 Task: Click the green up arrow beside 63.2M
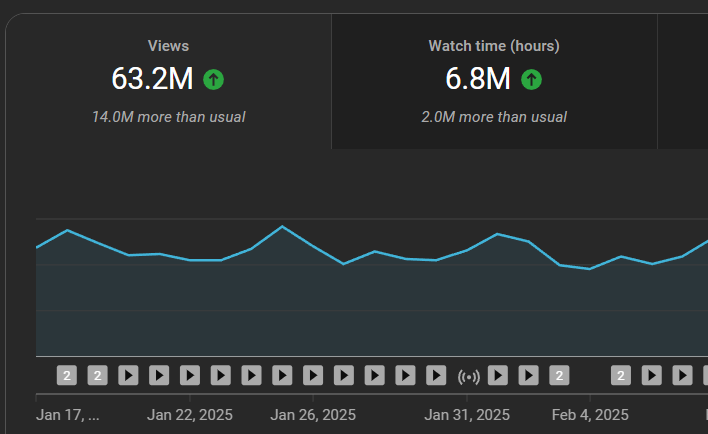click(214, 79)
